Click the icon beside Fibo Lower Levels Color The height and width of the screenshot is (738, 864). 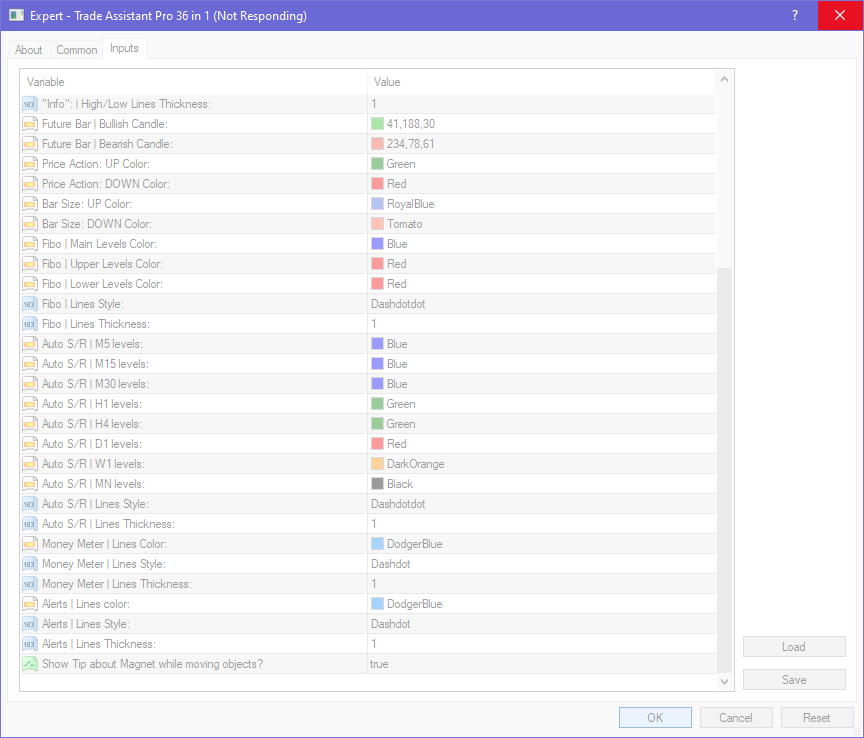coord(30,284)
